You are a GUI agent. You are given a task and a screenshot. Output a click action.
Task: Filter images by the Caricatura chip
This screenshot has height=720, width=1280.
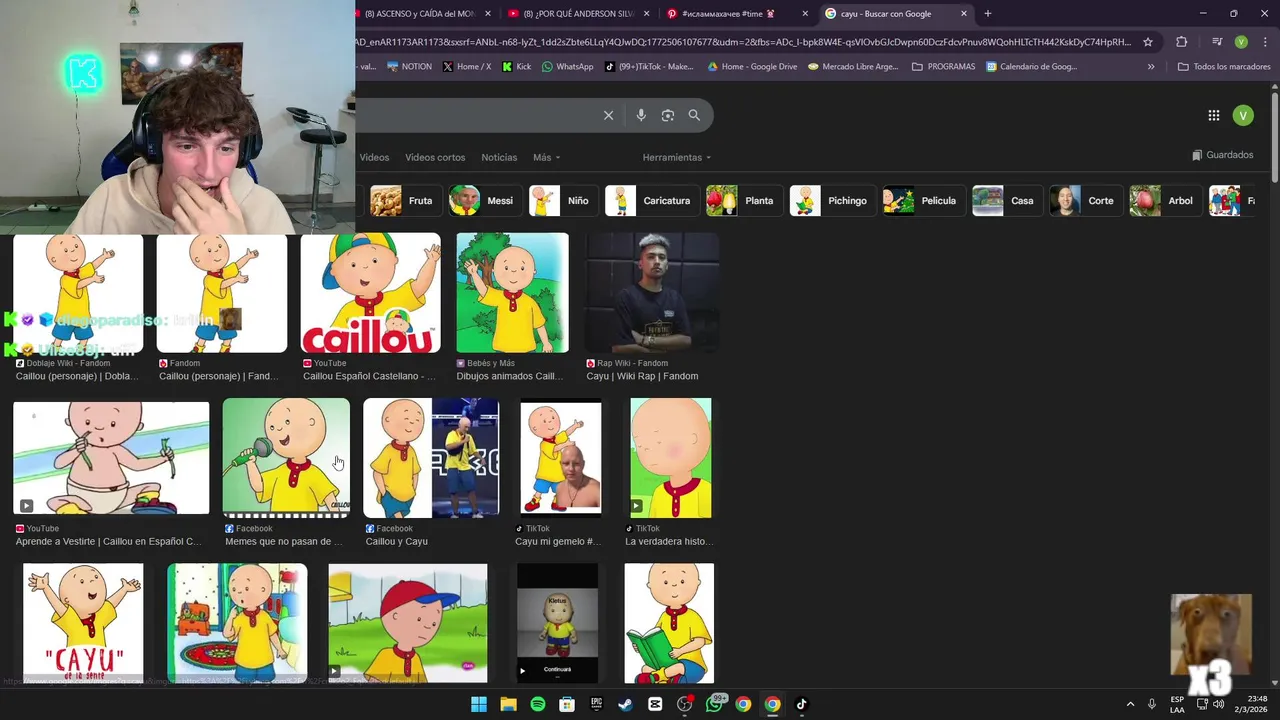(x=650, y=200)
